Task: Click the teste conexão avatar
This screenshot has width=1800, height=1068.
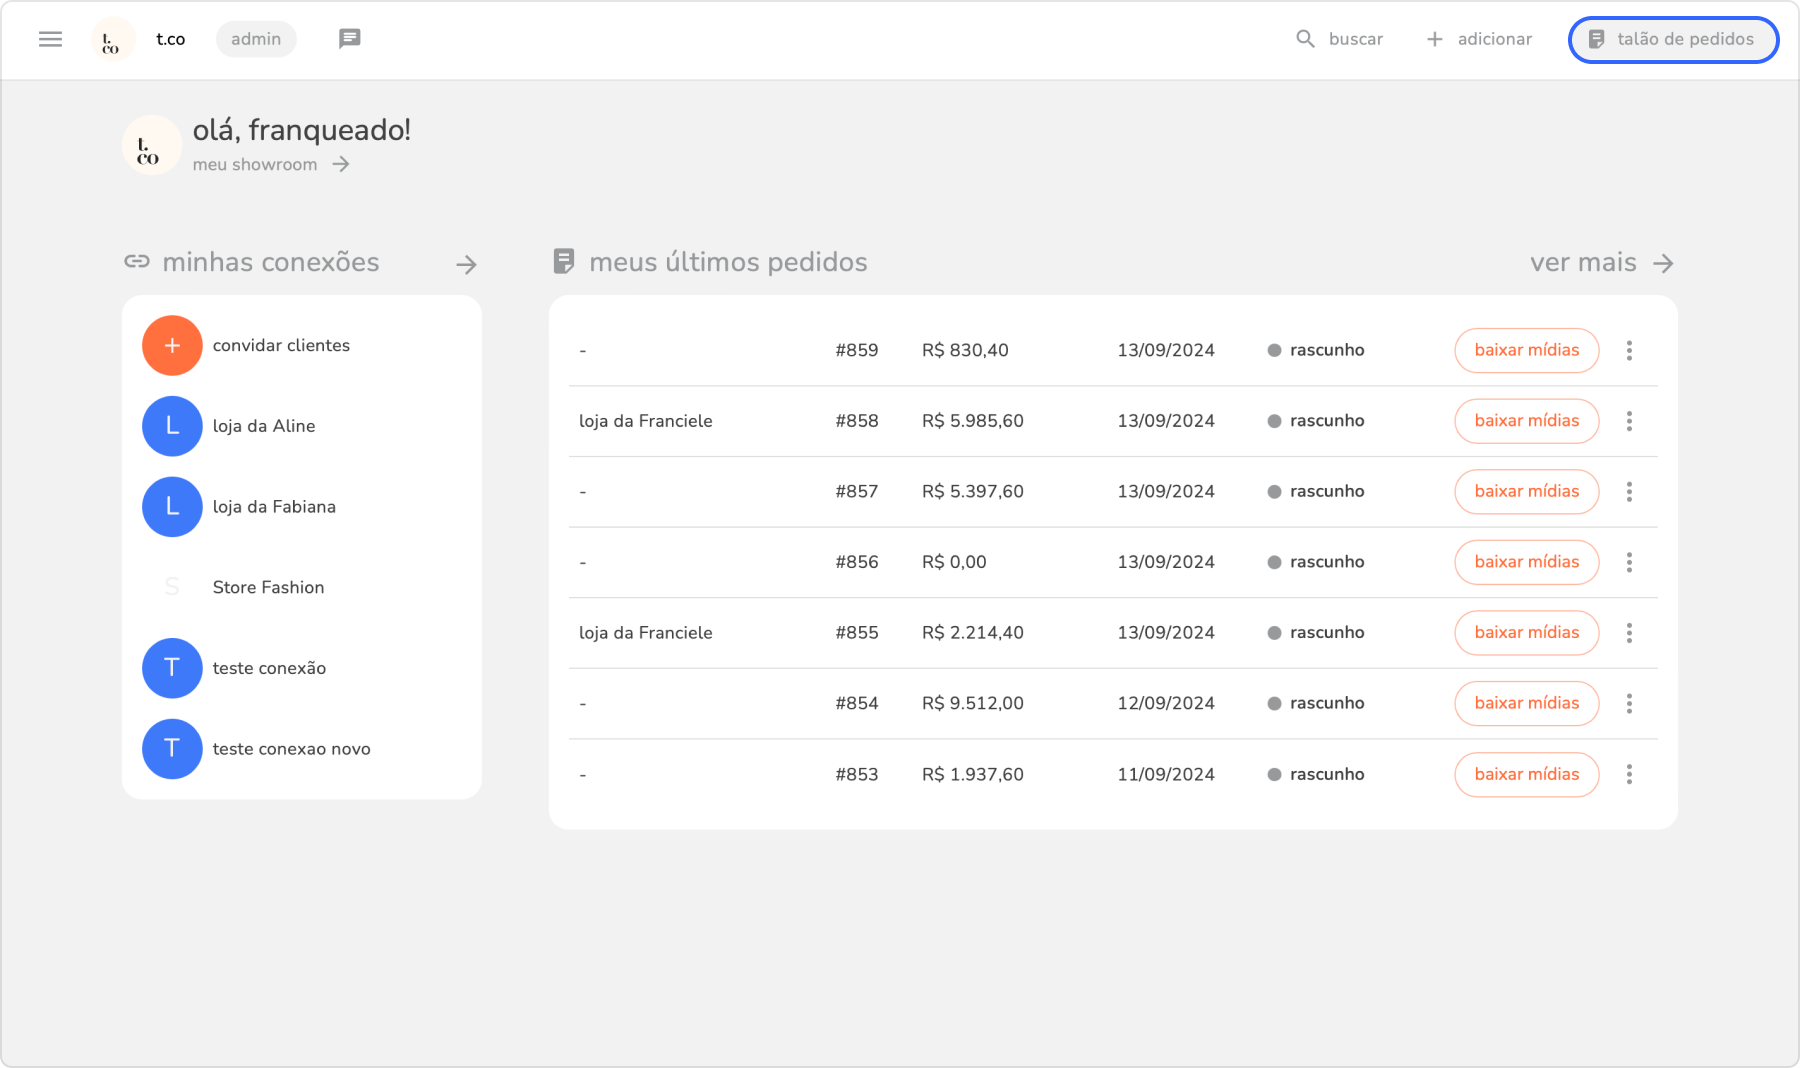Action: click(x=172, y=668)
